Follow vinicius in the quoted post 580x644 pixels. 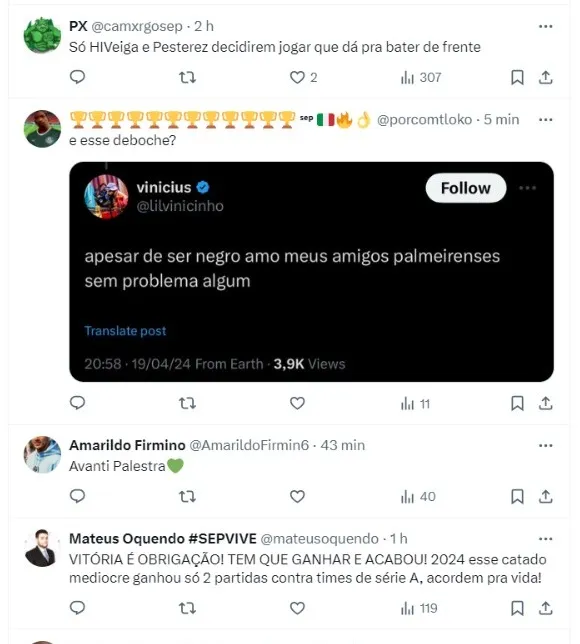click(466, 188)
